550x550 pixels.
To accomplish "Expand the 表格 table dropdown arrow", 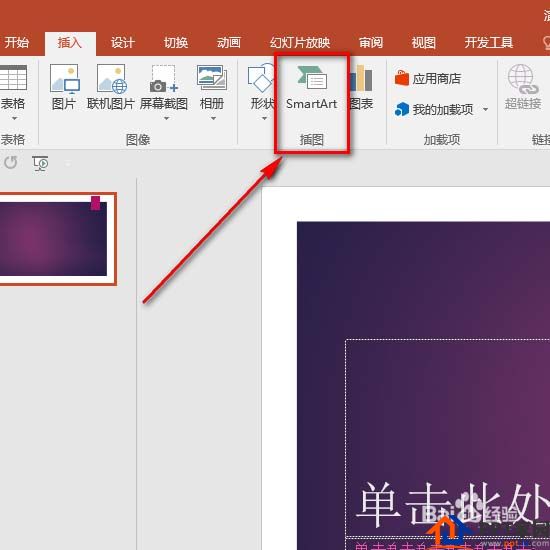I will click(14, 119).
